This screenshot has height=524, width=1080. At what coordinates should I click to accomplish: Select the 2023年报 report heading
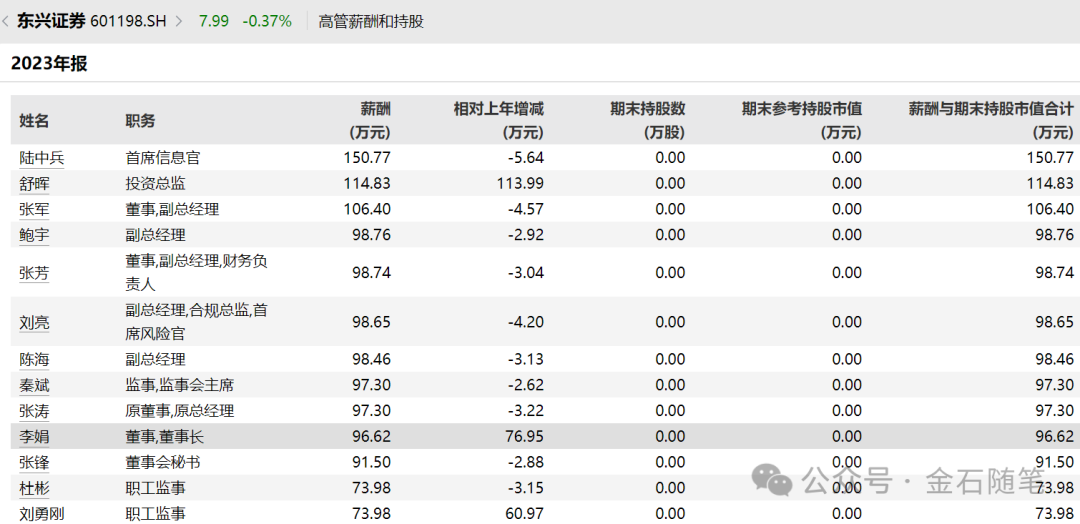click(49, 63)
